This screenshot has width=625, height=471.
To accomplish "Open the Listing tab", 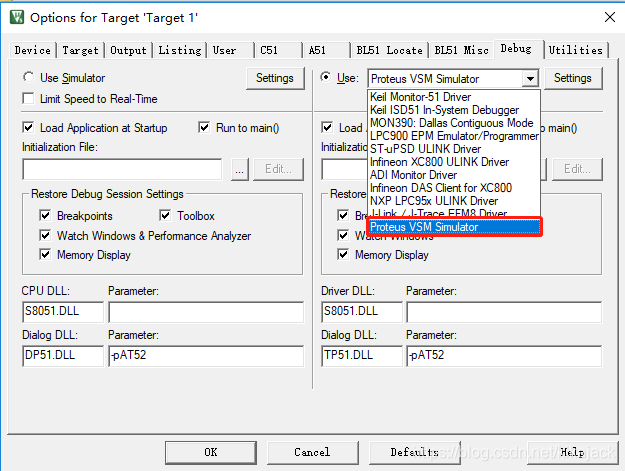I will click(x=179, y=50).
